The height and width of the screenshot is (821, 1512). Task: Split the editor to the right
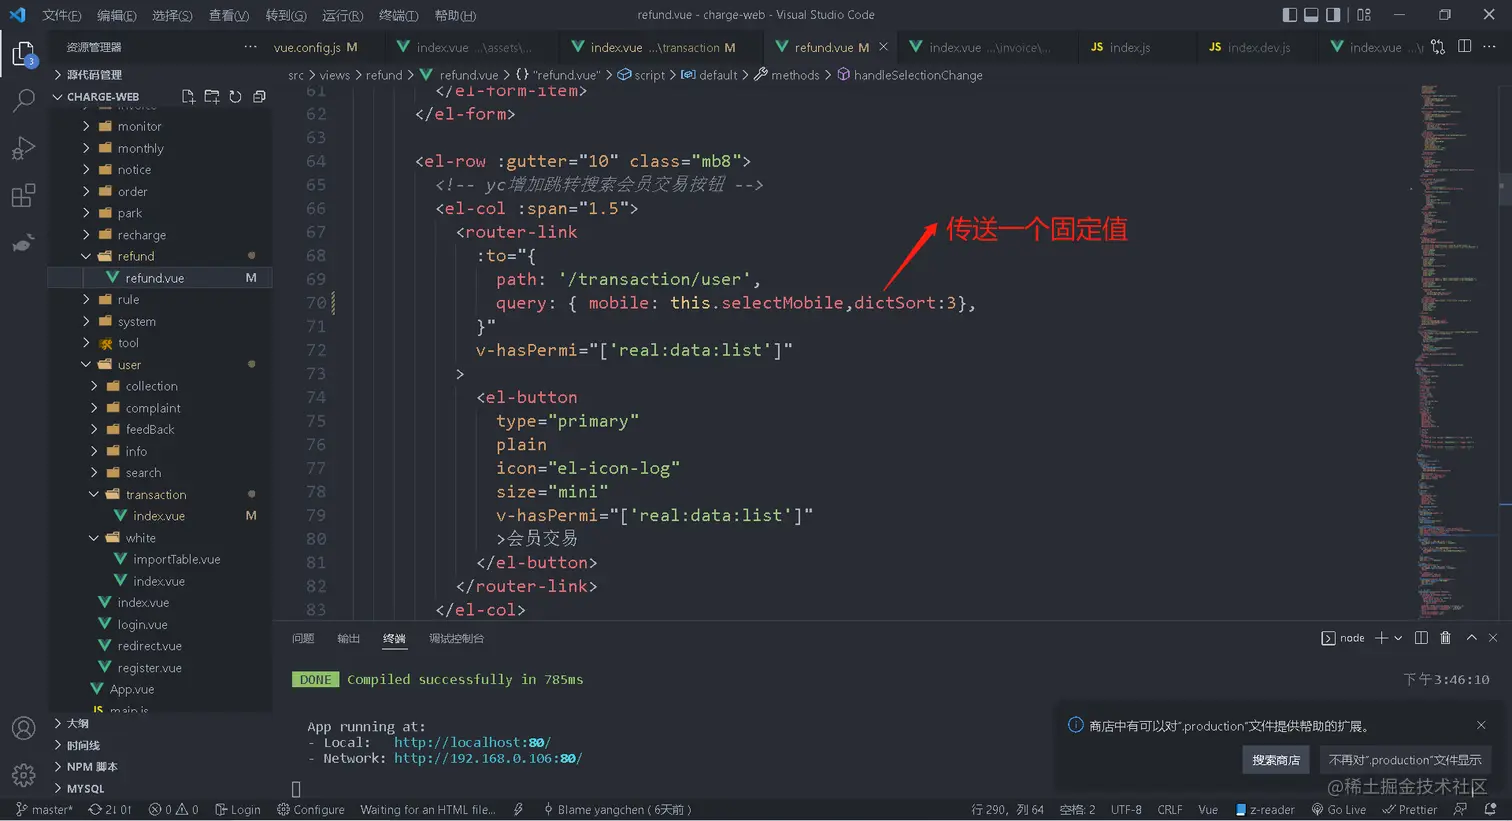(x=1464, y=47)
